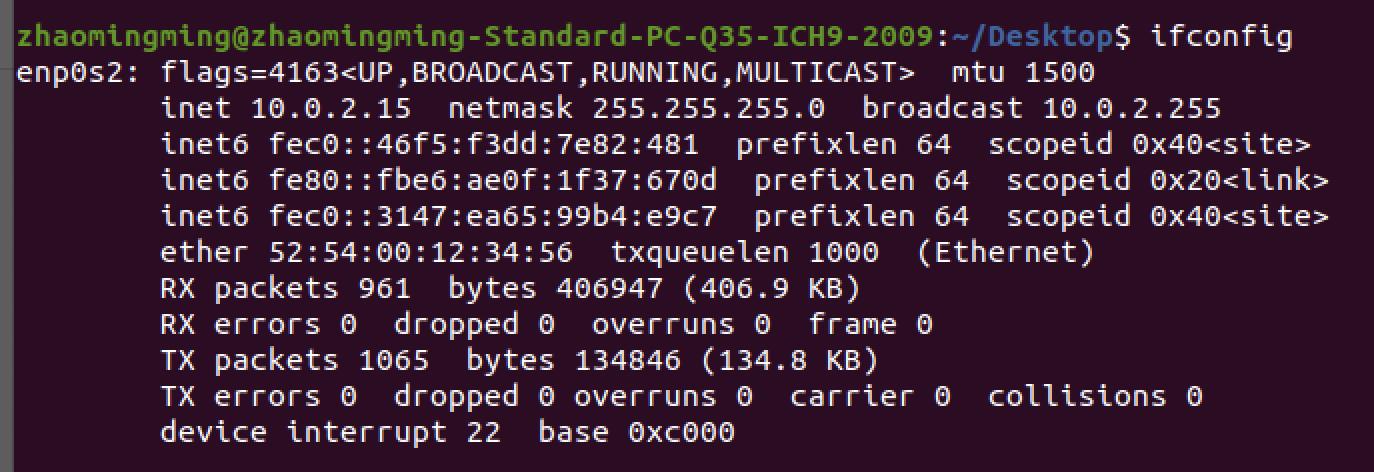
Task: Click the inet address 10.0.2.15
Action: point(339,109)
